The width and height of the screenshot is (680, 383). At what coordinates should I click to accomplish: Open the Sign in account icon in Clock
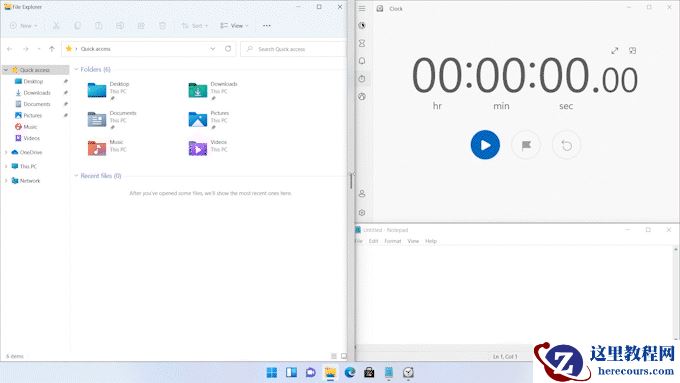point(362,194)
